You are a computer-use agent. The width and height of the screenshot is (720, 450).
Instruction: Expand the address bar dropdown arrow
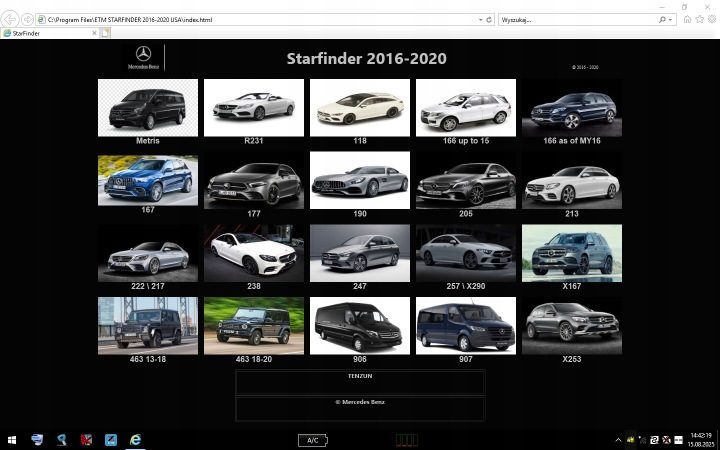coord(480,20)
